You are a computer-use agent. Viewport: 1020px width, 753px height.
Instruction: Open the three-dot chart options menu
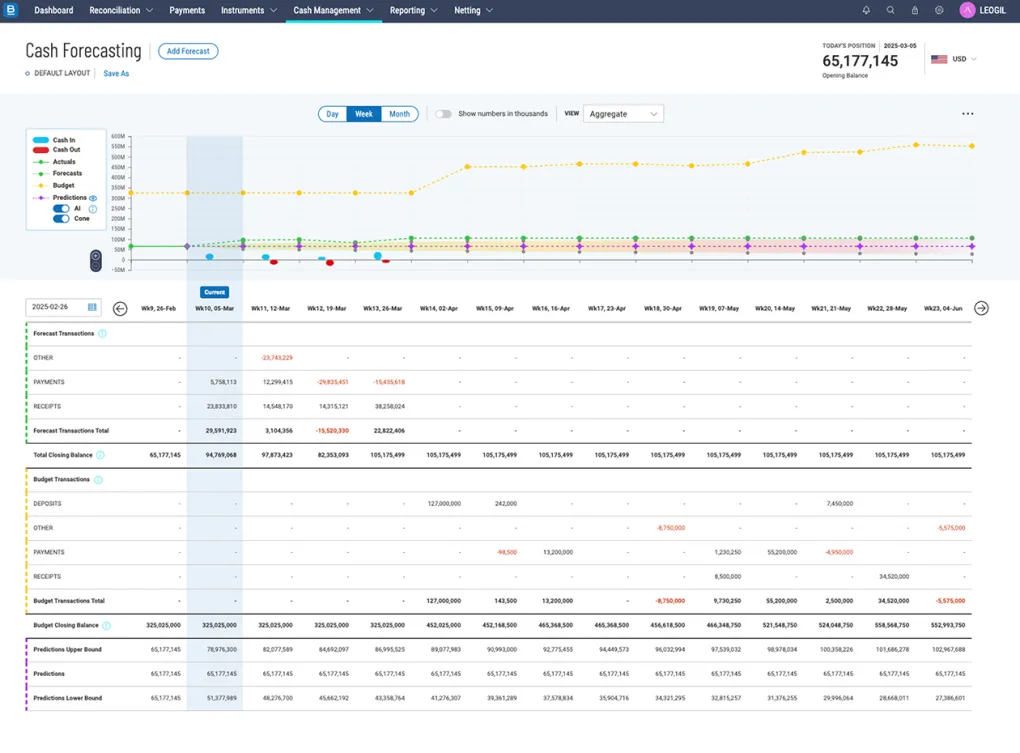click(967, 114)
